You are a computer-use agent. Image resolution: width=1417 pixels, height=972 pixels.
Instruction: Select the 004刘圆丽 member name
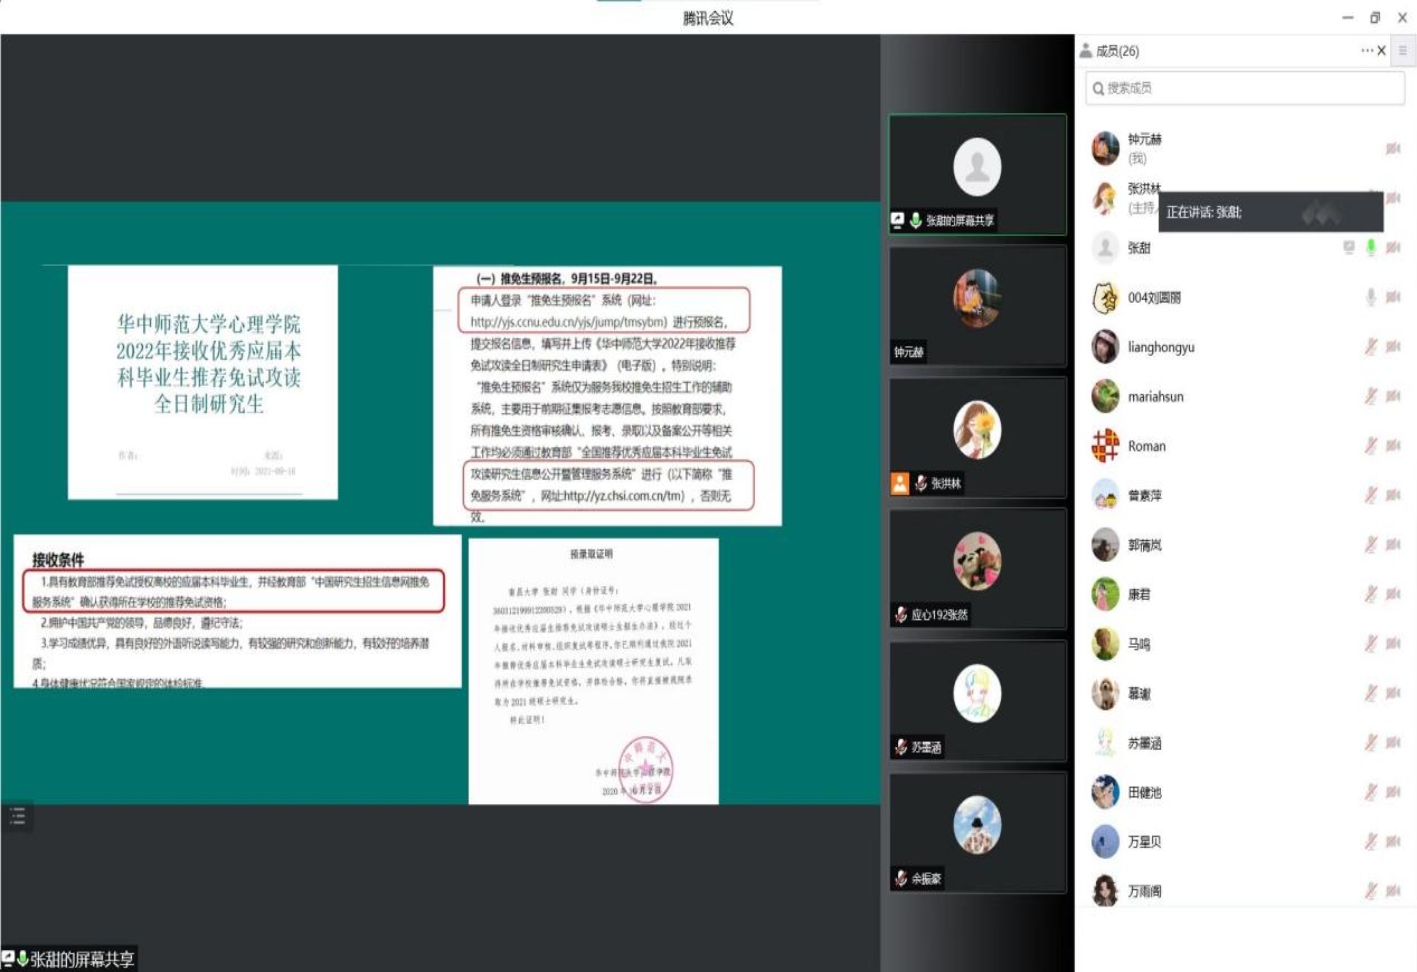(1154, 298)
